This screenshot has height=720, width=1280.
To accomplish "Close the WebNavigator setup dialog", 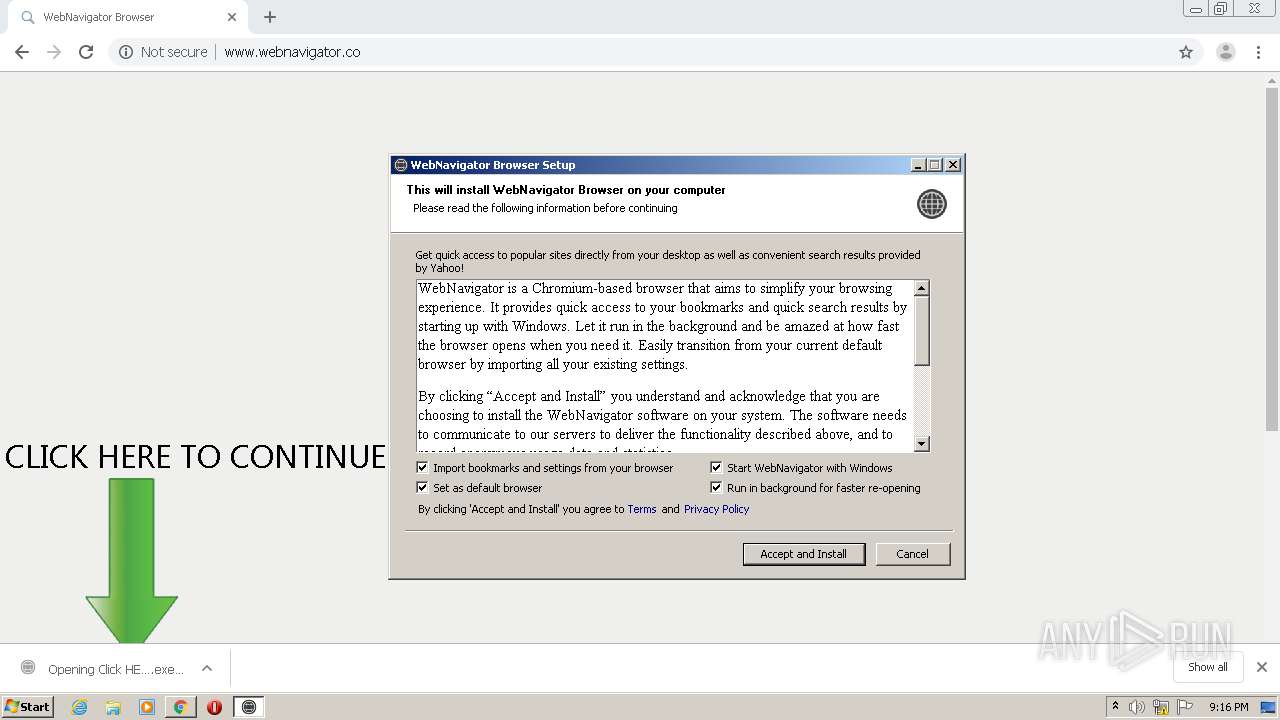I will (x=953, y=165).
